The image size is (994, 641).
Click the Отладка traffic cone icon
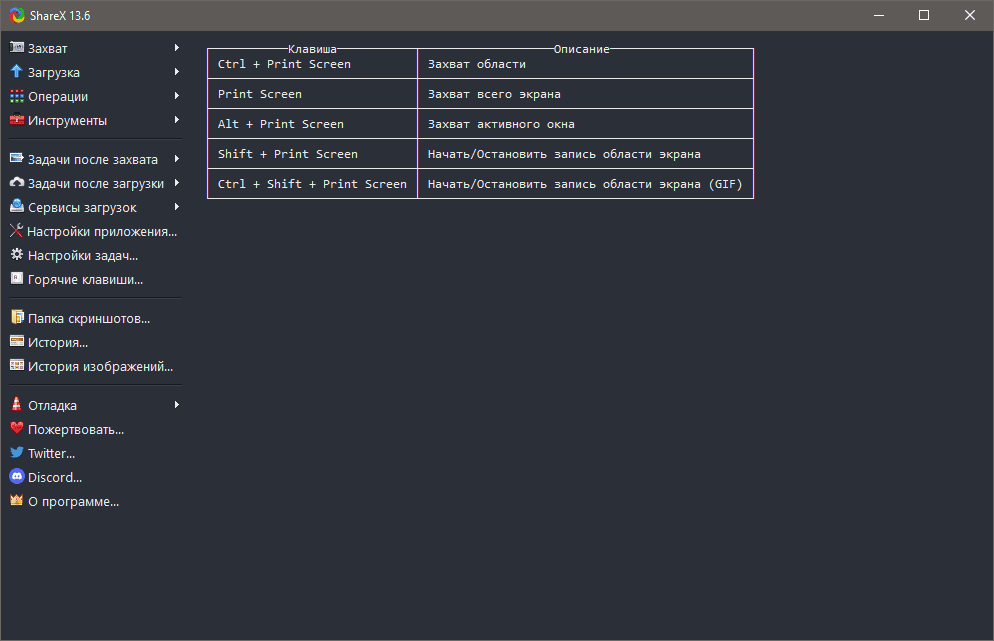point(17,405)
